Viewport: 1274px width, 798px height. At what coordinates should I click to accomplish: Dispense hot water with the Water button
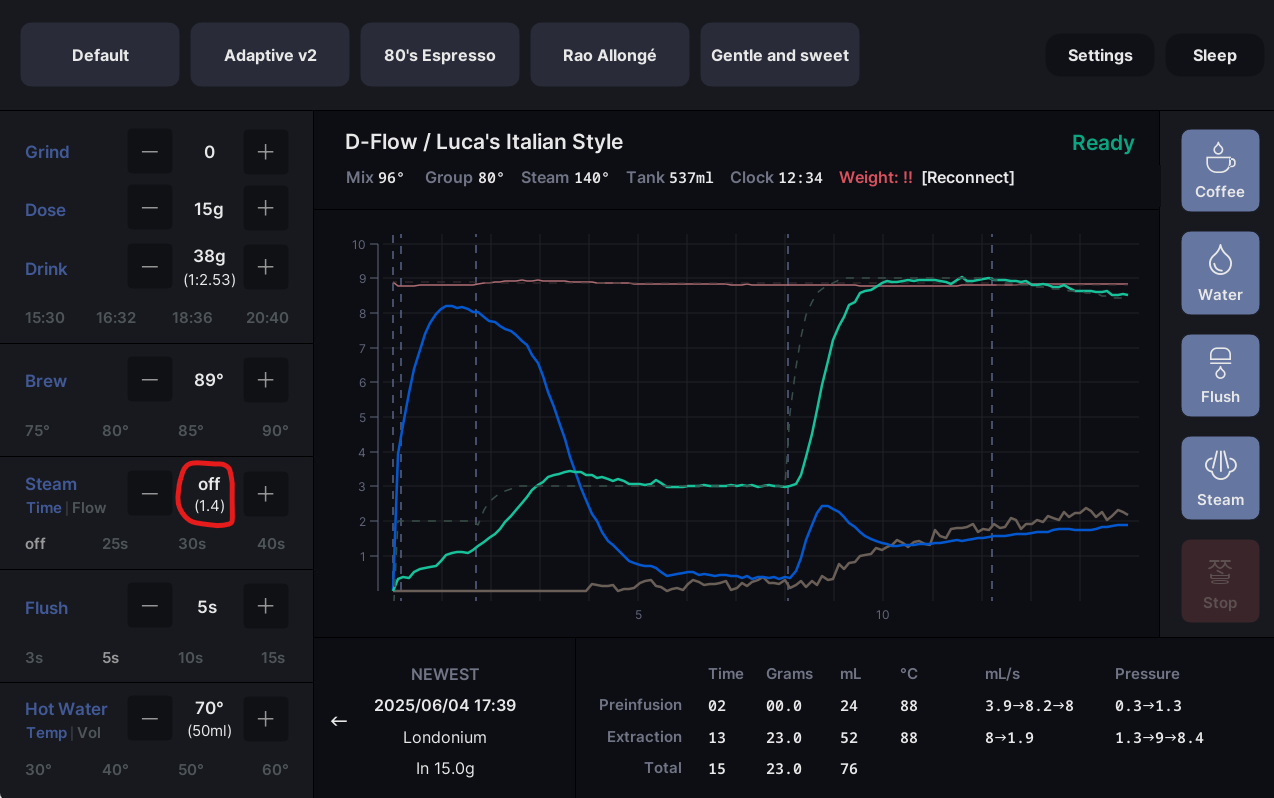point(1220,273)
